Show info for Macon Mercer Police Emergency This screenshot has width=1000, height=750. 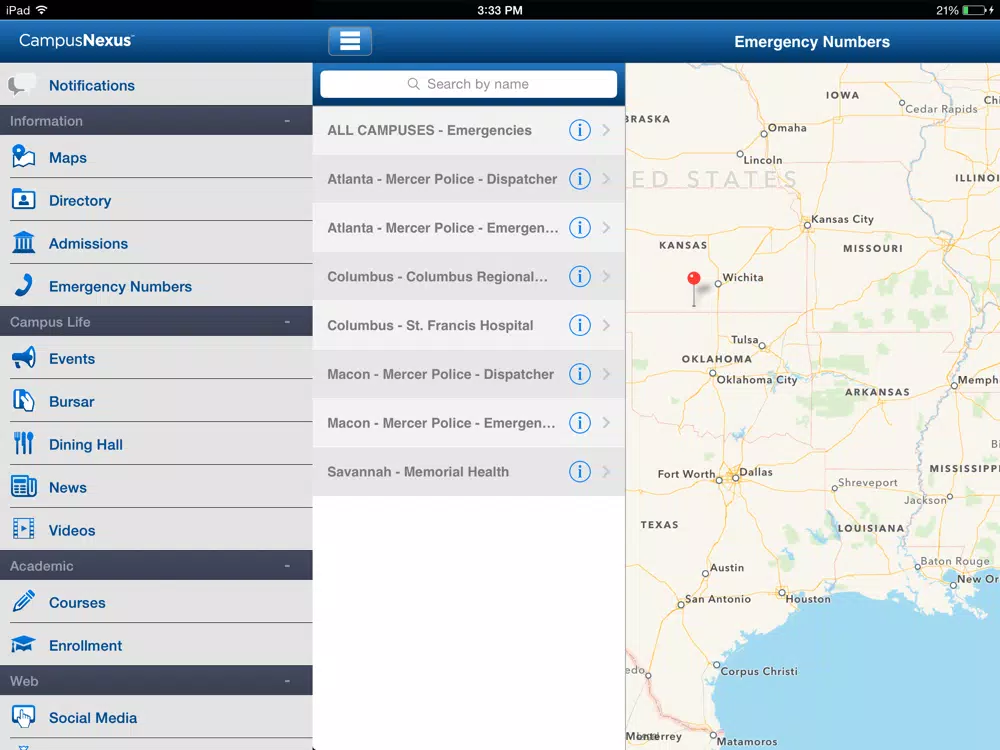point(580,423)
